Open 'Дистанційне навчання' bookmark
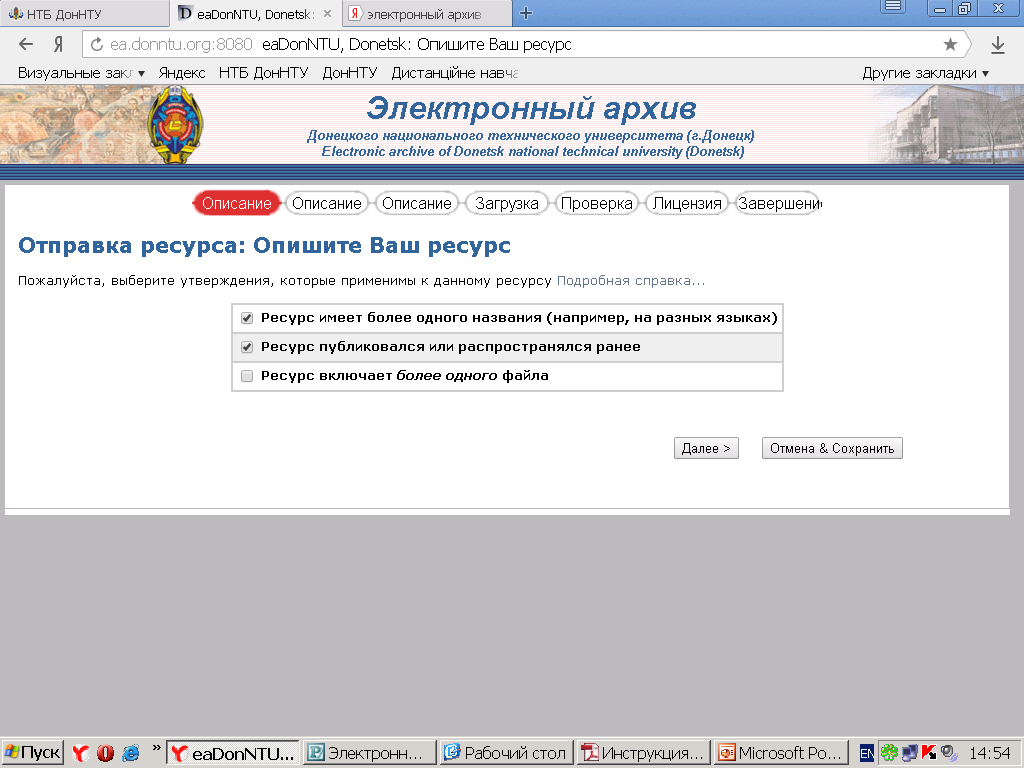The height and width of the screenshot is (768, 1024). click(x=455, y=73)
